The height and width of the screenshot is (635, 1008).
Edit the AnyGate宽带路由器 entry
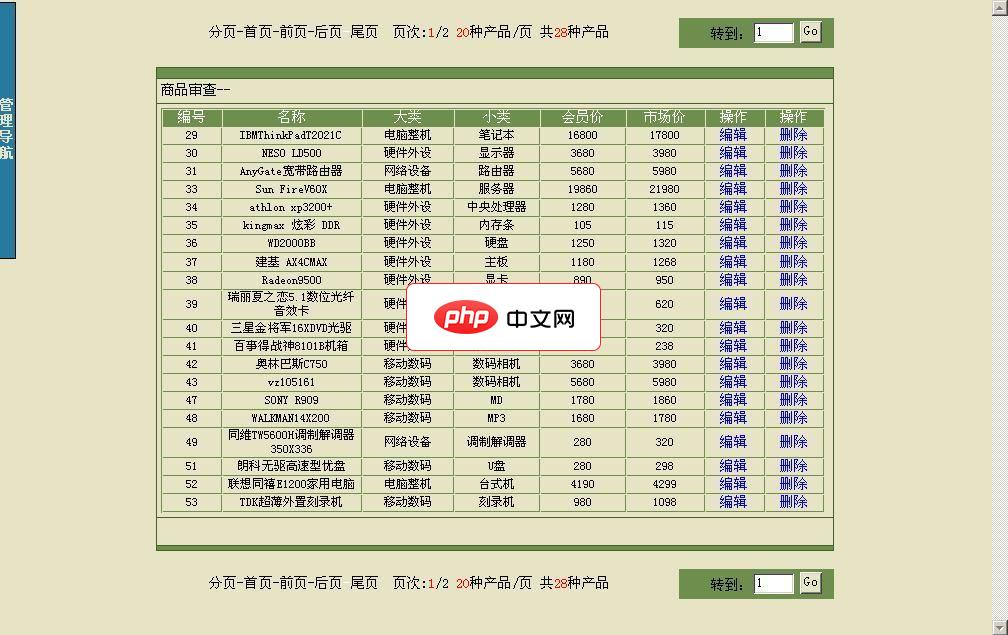click(733, 171)
